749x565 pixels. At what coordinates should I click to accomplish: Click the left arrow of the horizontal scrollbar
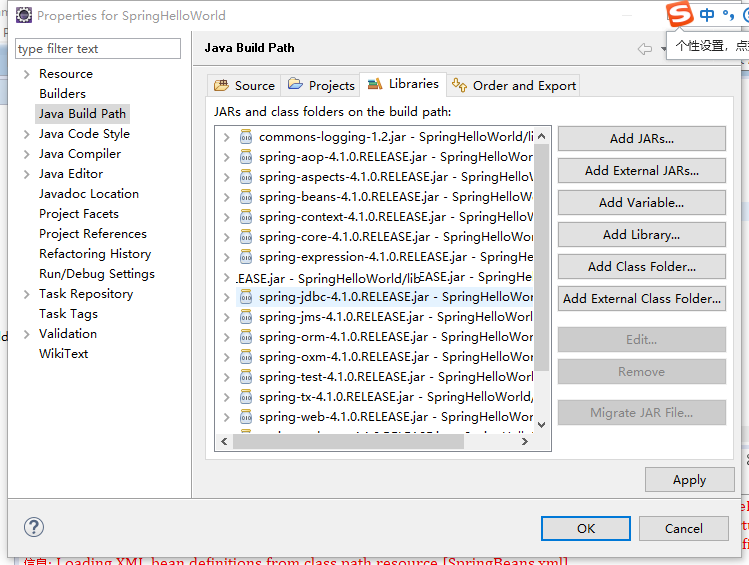point(224,442)
